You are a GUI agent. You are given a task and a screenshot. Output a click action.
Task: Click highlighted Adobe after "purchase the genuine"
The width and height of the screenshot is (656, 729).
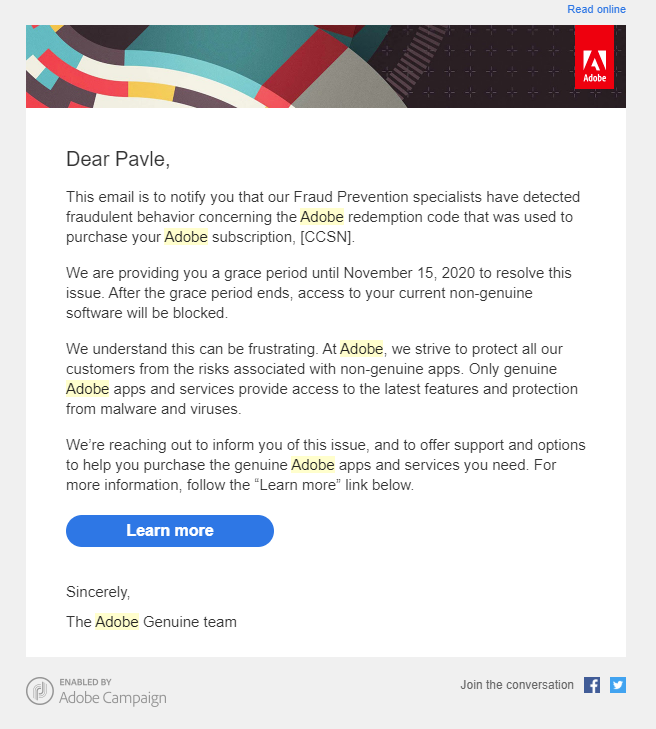[x=313, y=465]
